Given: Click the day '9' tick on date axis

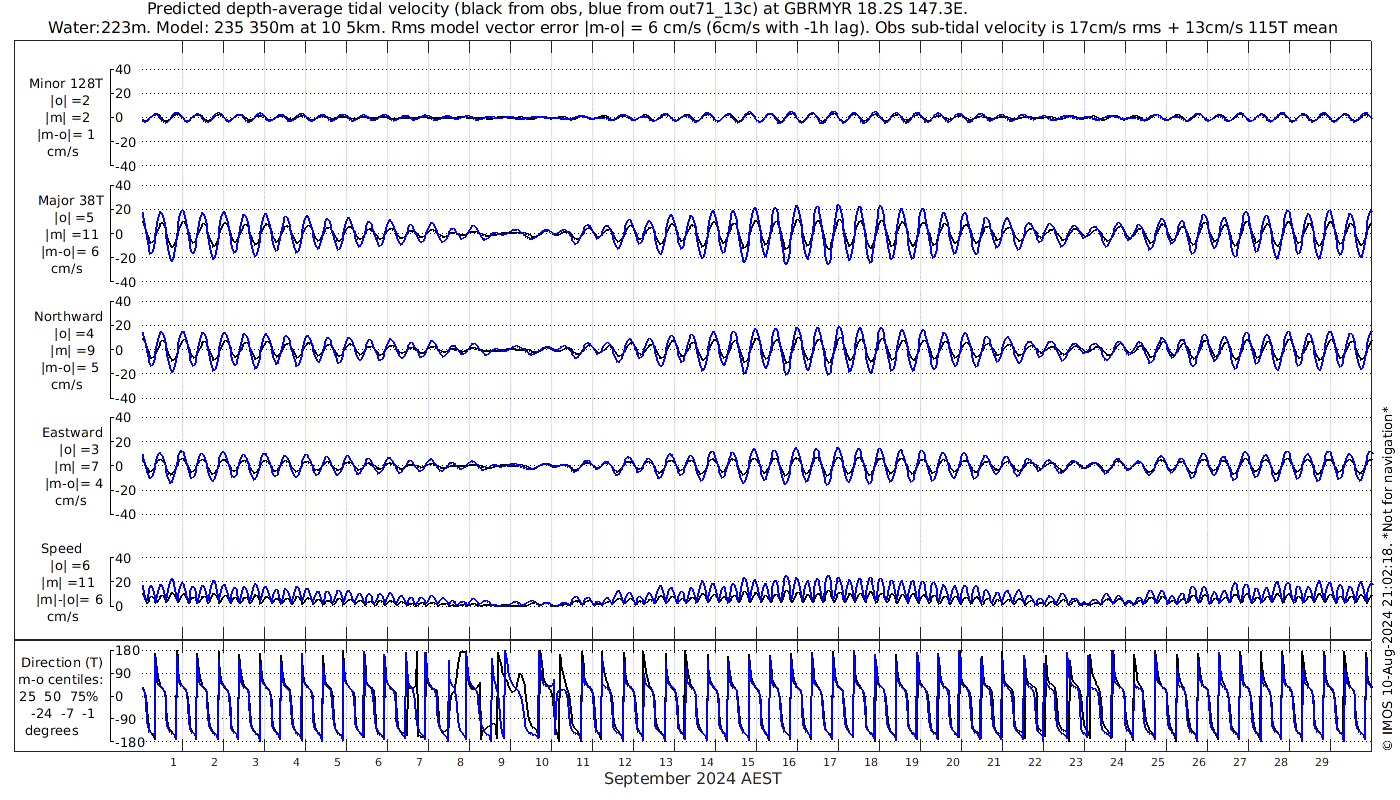Looking at the screenshot, I should 502,762.
